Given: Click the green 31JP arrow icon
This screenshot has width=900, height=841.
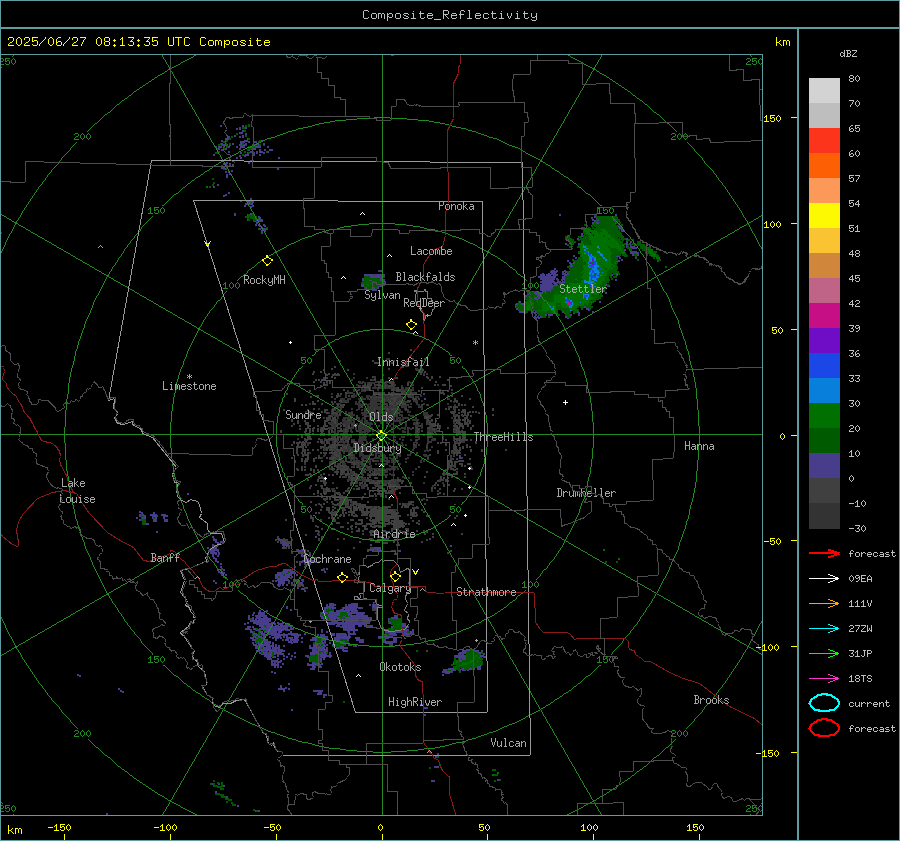Looking at the screenshot, I should (824, 653).
